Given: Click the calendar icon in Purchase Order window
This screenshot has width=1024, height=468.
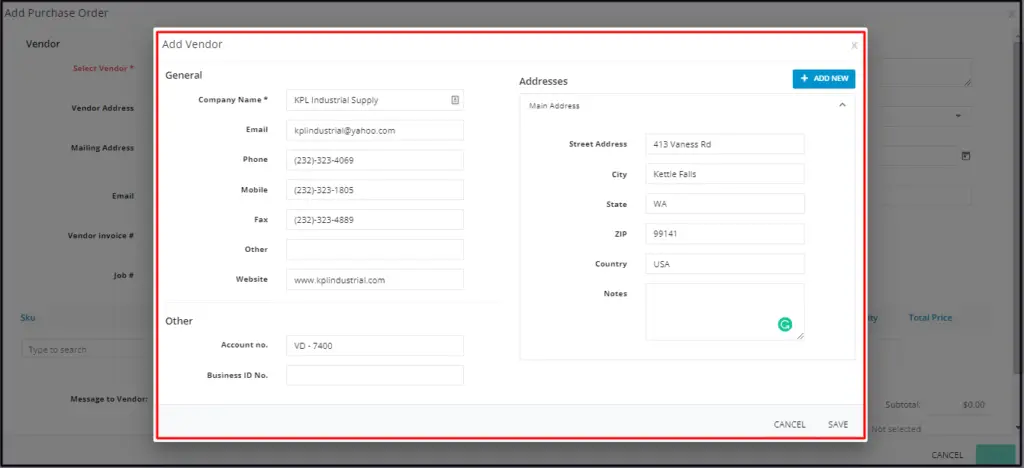Looking at the screenshot, I should pos(966,156).
